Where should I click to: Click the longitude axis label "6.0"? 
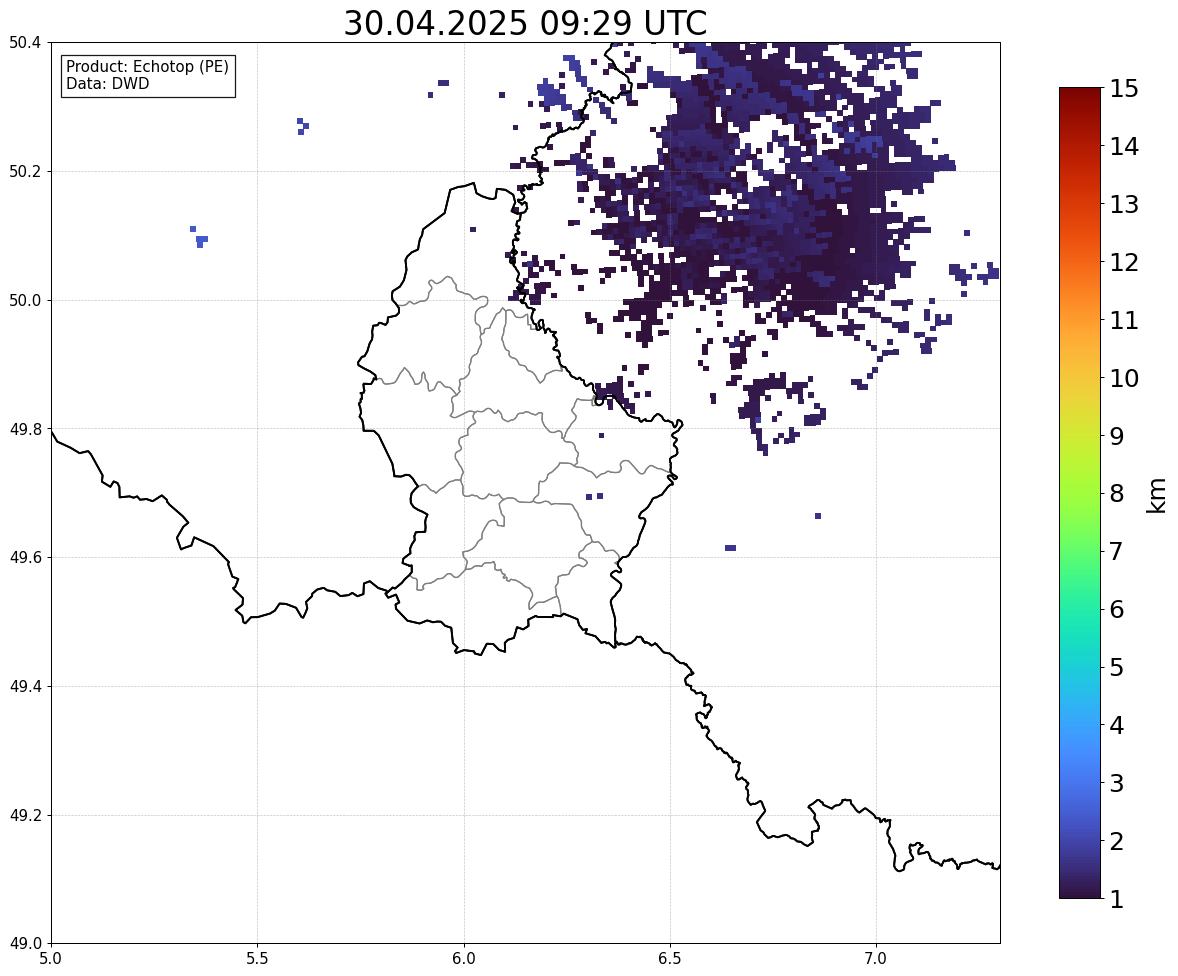pyautogui.click(x=464, y=959)
